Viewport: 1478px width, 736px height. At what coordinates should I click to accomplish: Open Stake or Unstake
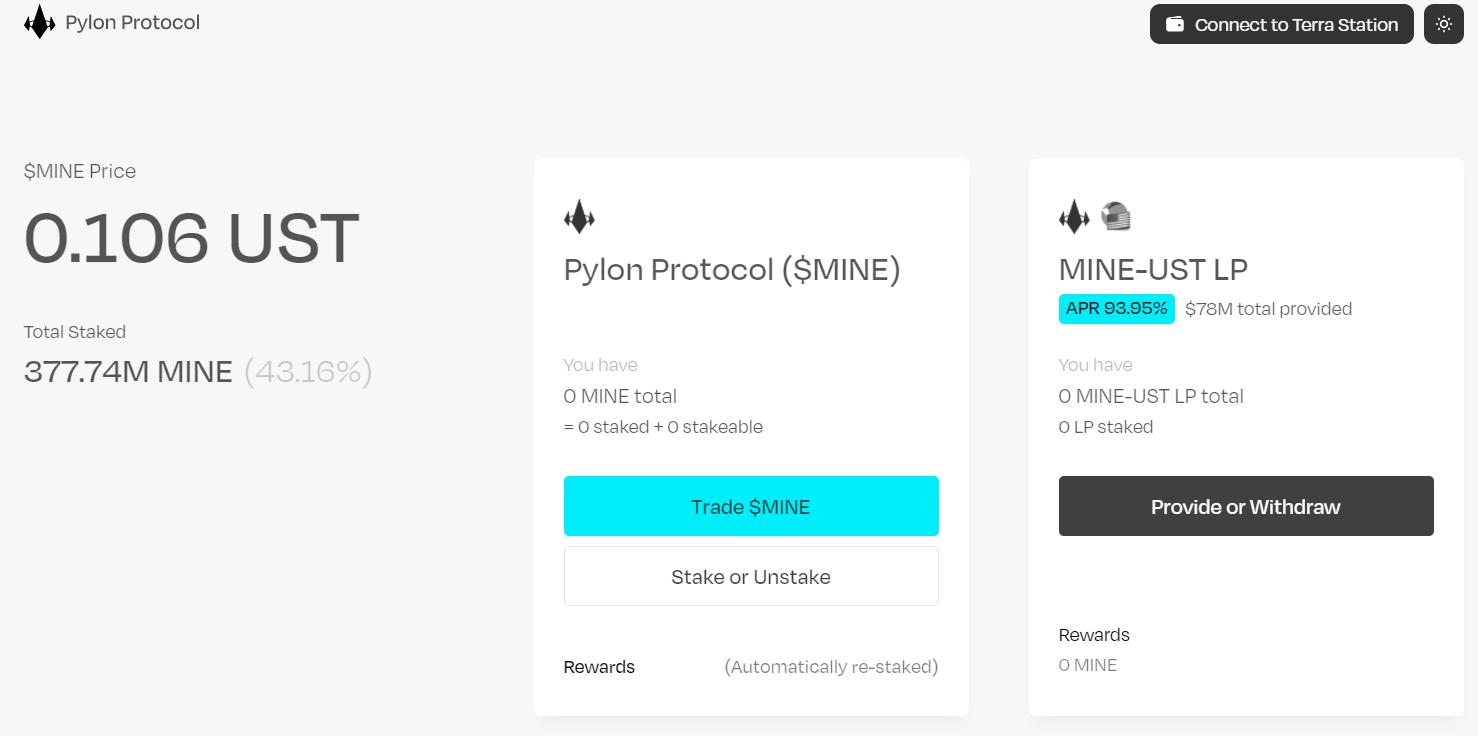pos(751,576)
